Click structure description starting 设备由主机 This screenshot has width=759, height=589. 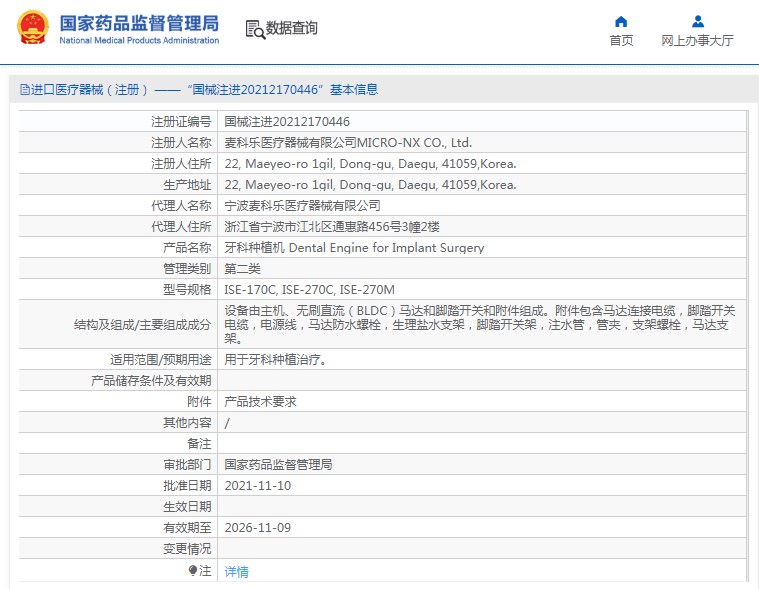click(480, 324)
